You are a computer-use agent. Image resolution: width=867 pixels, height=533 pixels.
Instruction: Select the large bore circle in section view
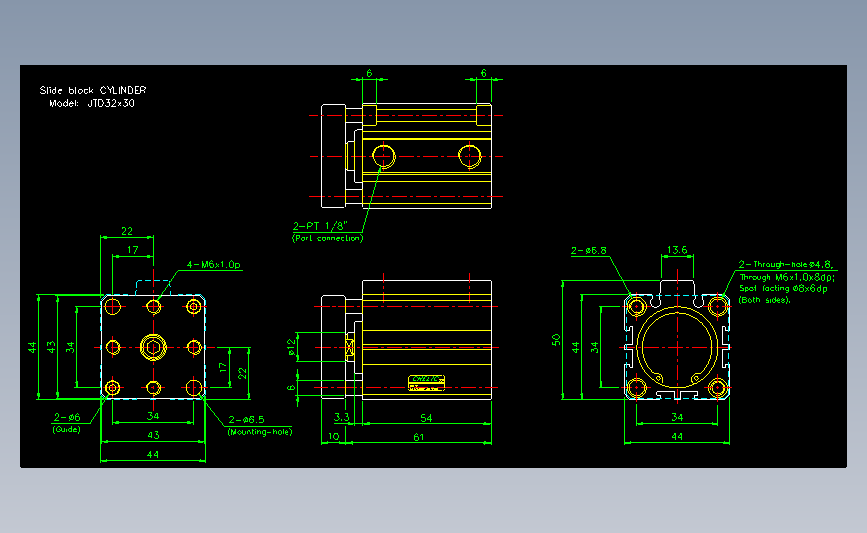pos(677,347)
